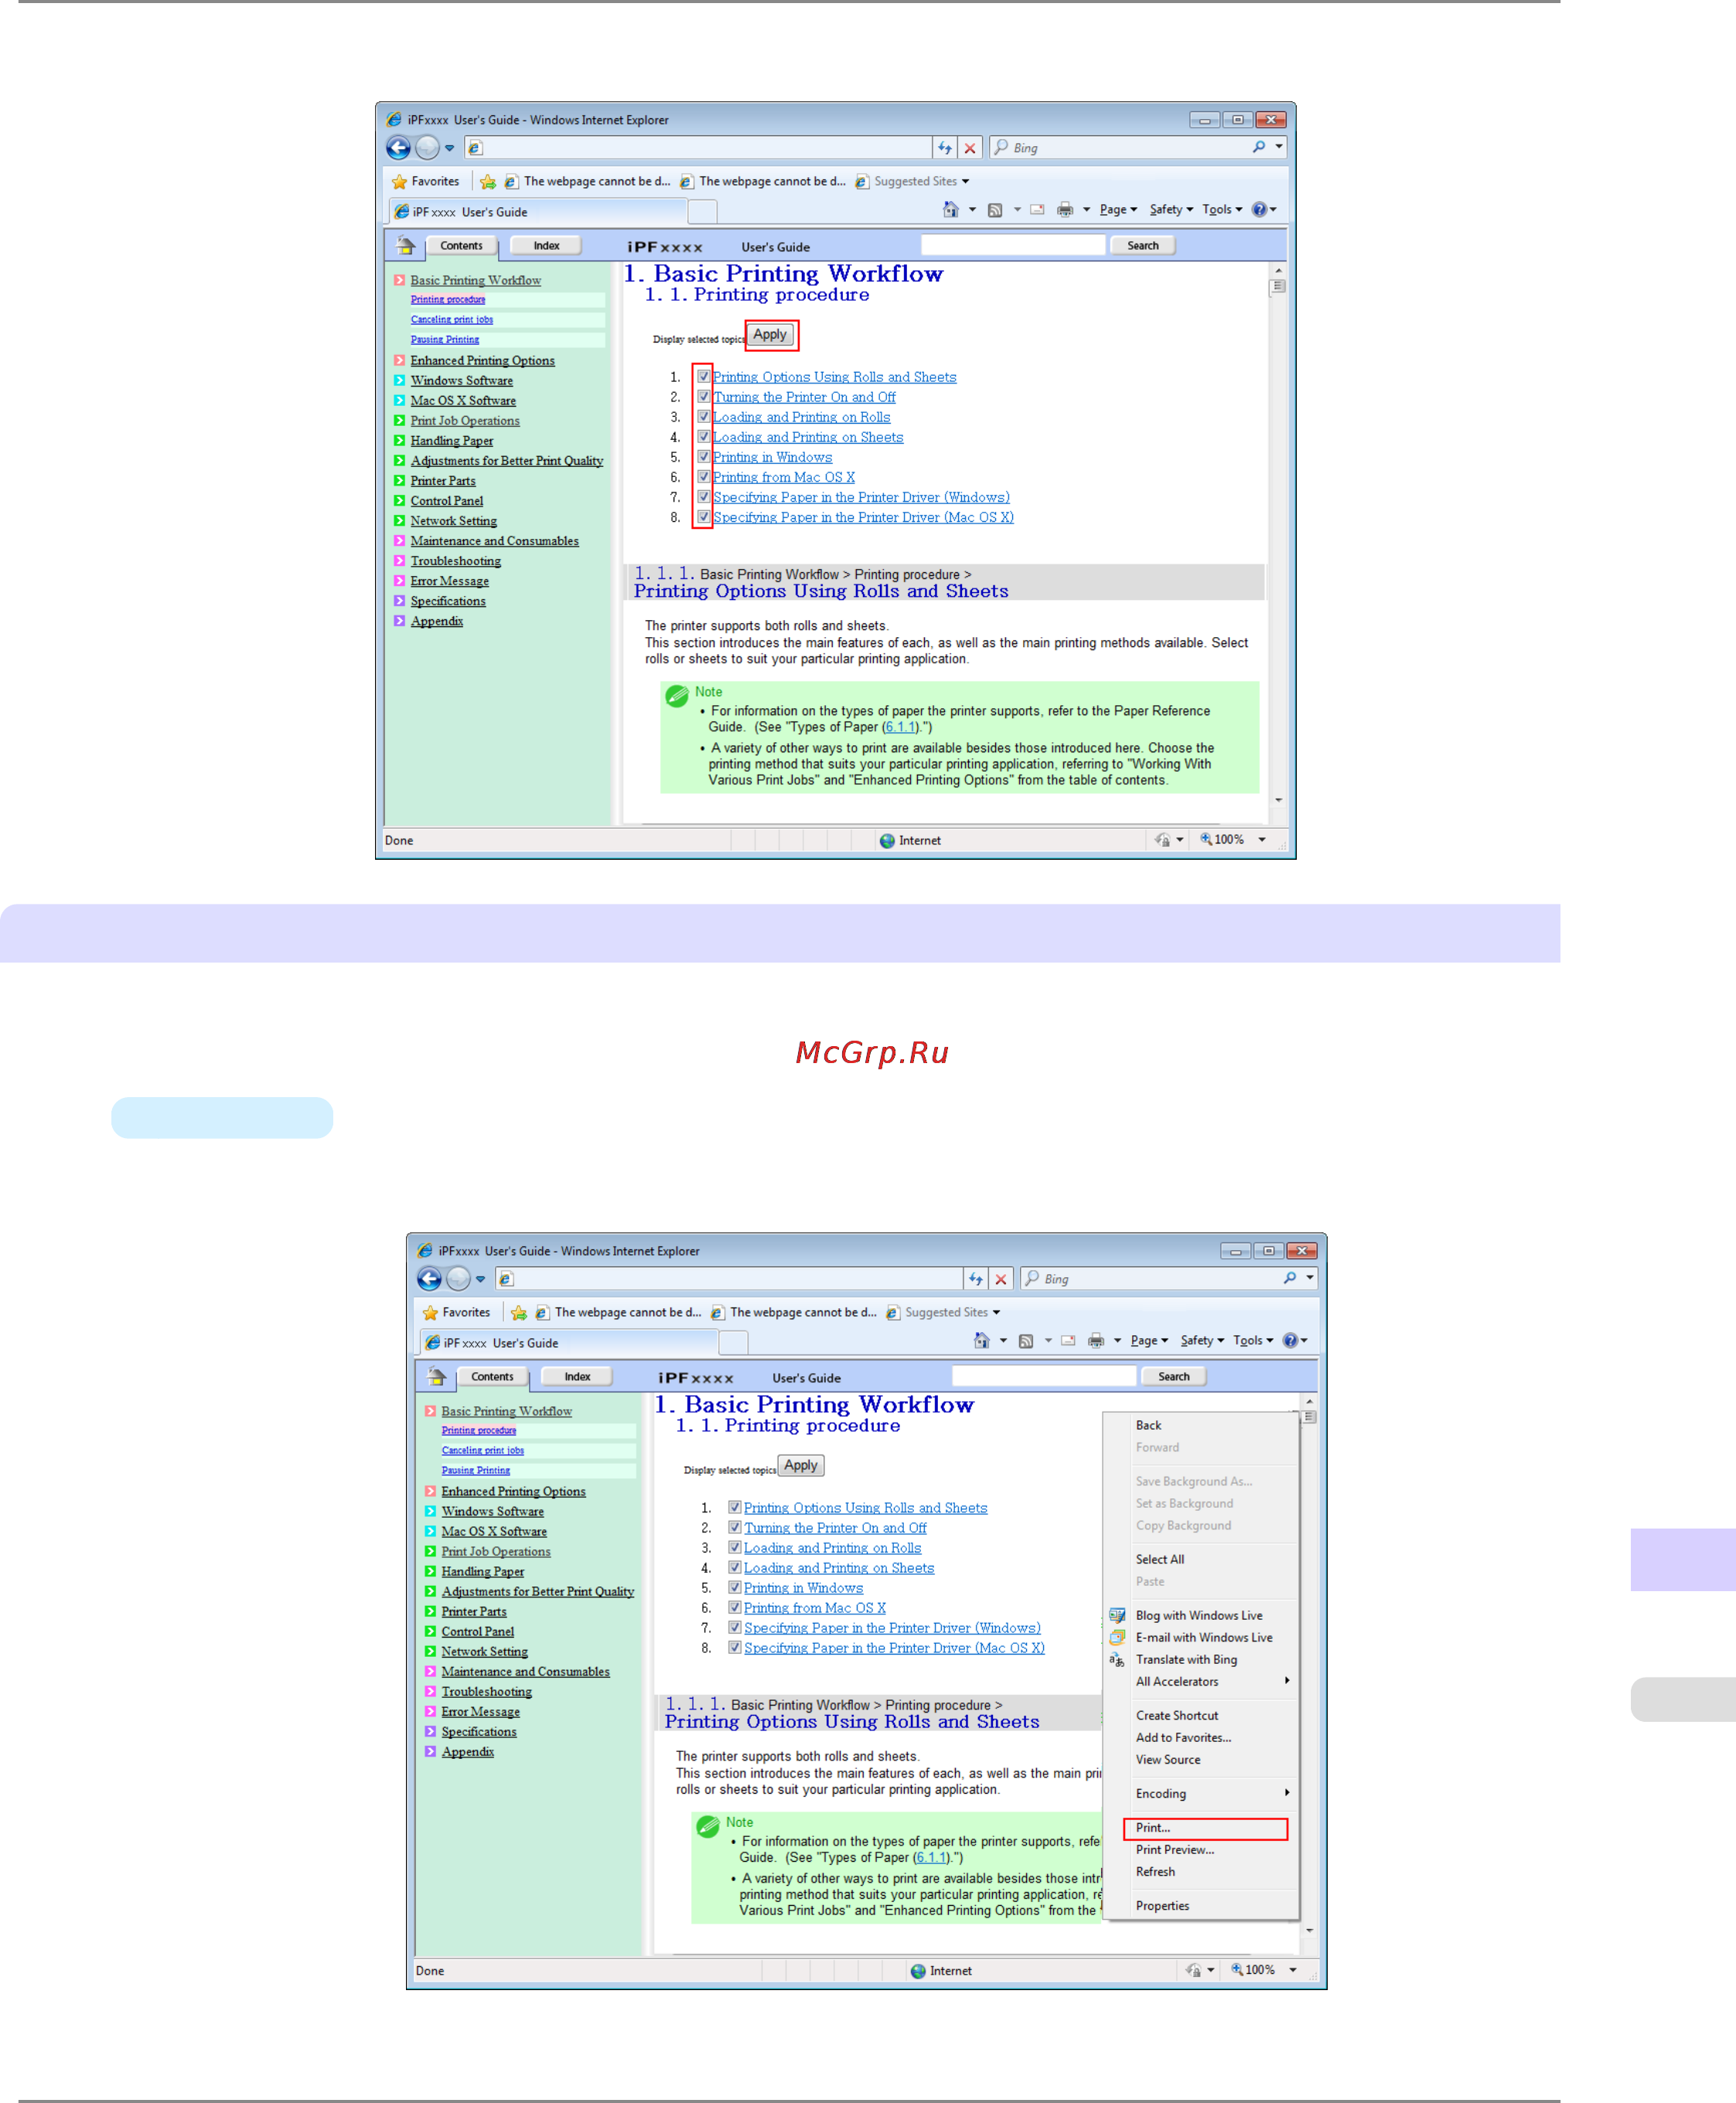Screen dimensions: 1736x2103
Task: Click the Feeds icon in the top window command bar
Action: tap(995, 210)
